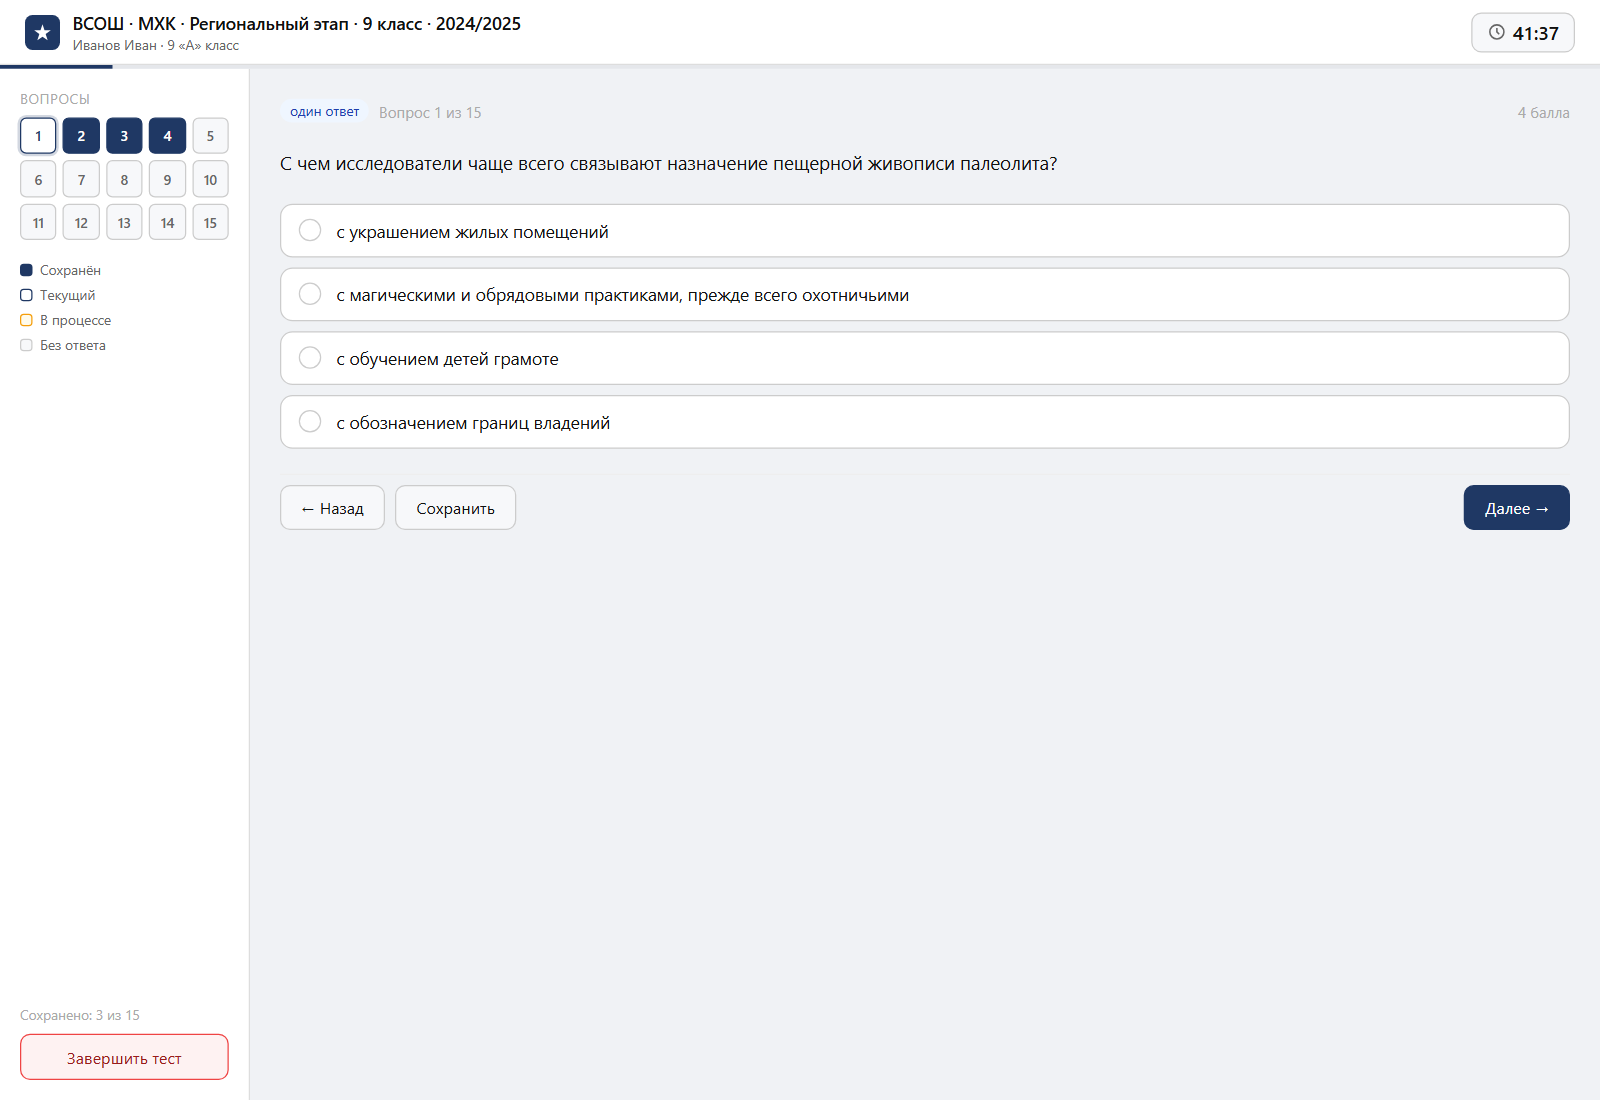Click the clock timer showing 41:37
Image resolution: width=1600 pixels, height=1100 pixels.
click(1522, 33)
